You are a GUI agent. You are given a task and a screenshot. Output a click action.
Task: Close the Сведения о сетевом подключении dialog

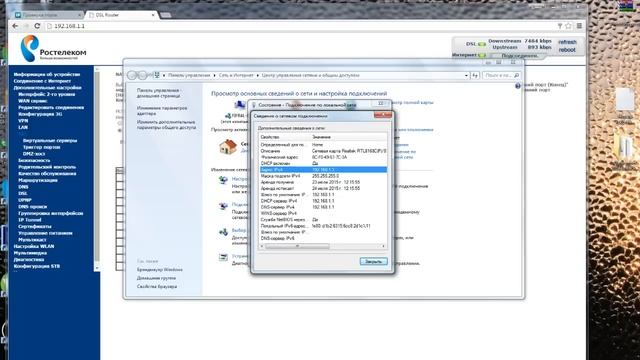[x=382, y=116]
